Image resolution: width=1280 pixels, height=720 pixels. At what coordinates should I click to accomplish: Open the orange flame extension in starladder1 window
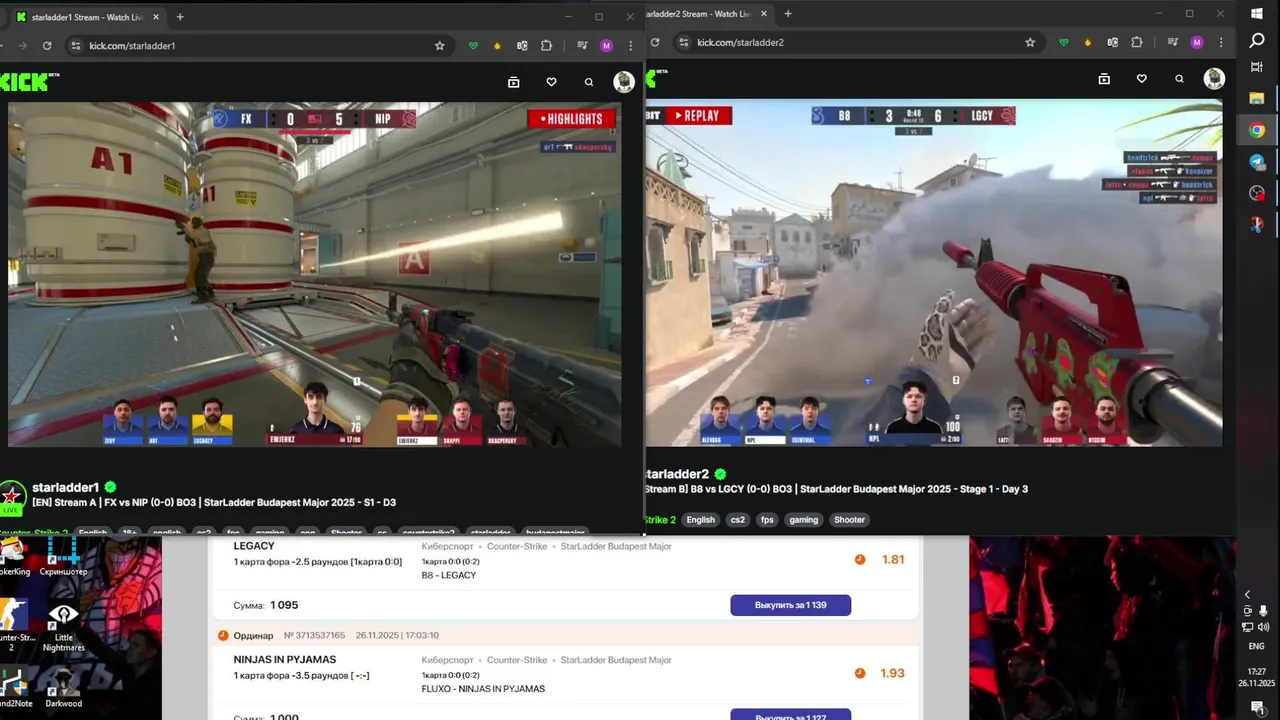[x=498, y=45]
